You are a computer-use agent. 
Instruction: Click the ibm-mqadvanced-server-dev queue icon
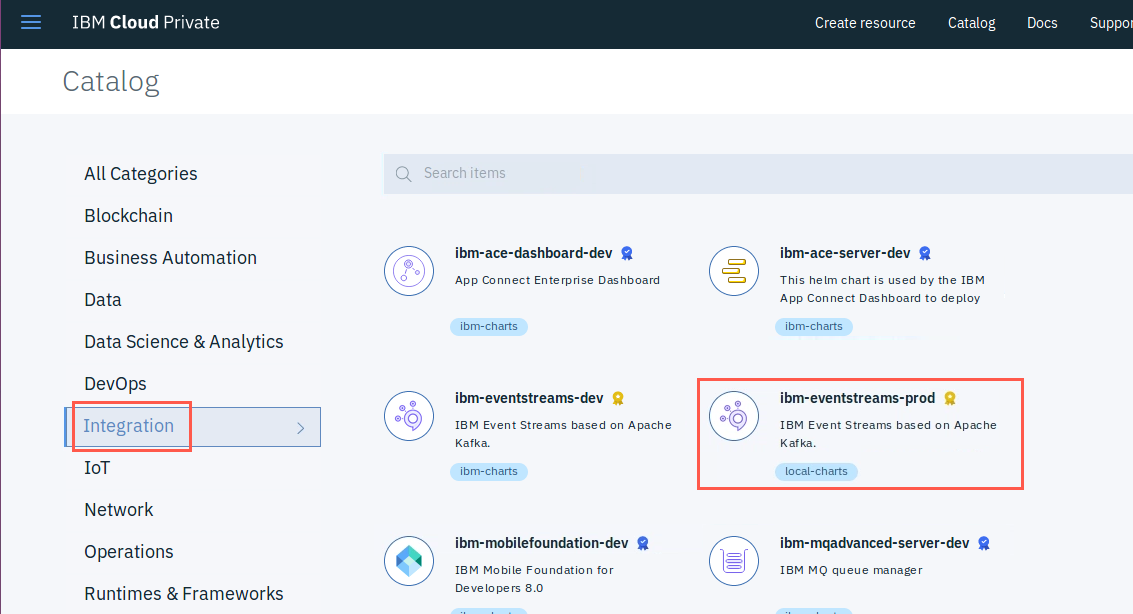tap(734, 561)
